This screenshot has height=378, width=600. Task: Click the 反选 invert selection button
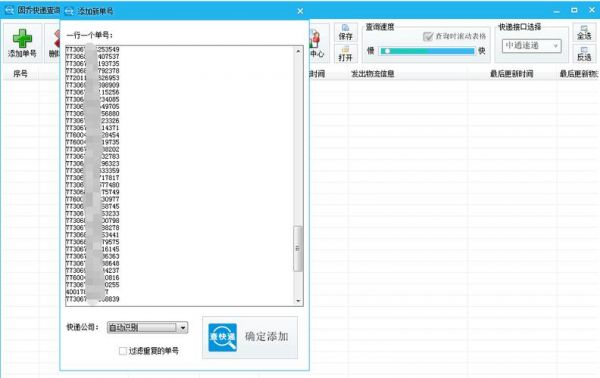584,54
